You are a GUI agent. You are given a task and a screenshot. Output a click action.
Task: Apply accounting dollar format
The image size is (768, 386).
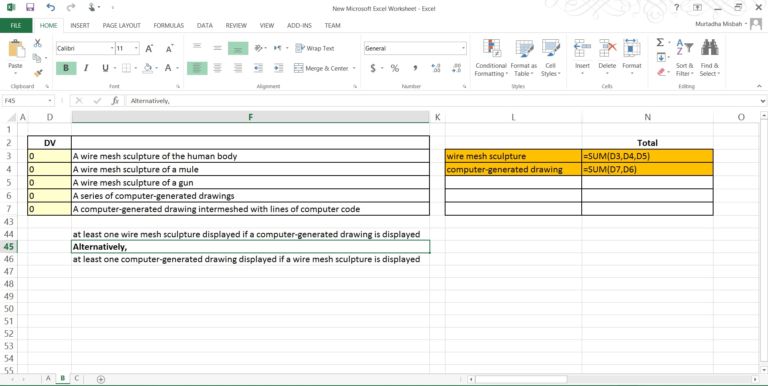coord(373,68)
